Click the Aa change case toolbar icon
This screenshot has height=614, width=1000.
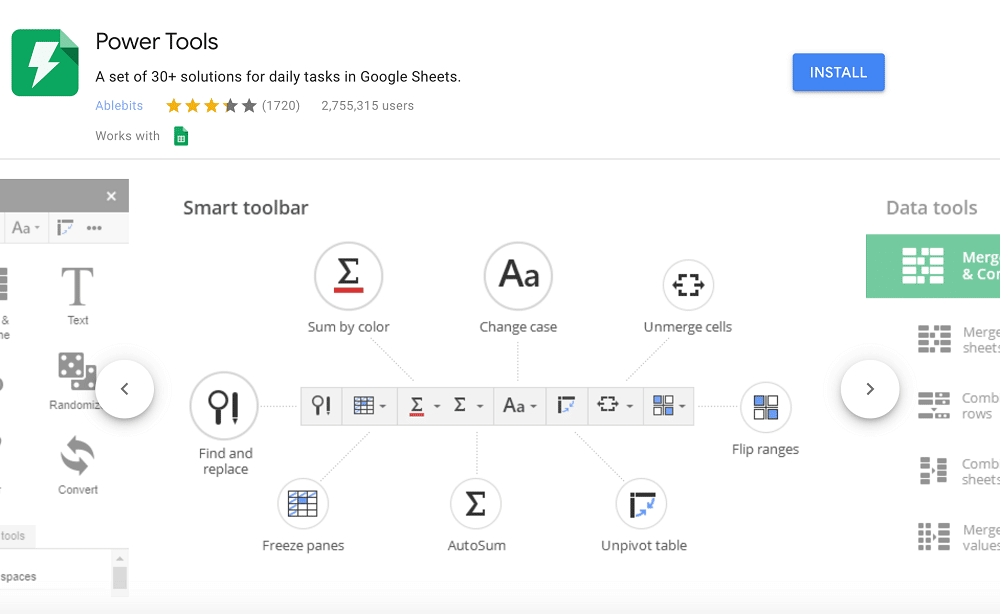pyautogui.click(x=514, y=406)
